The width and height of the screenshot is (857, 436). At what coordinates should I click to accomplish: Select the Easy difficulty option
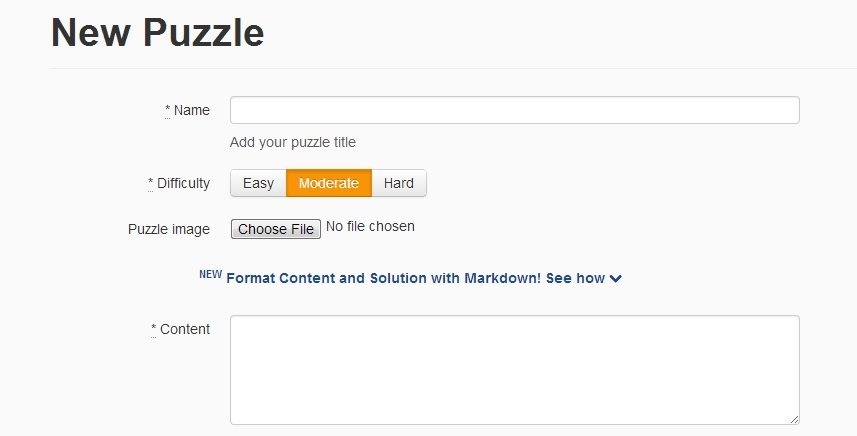point(258,183)
